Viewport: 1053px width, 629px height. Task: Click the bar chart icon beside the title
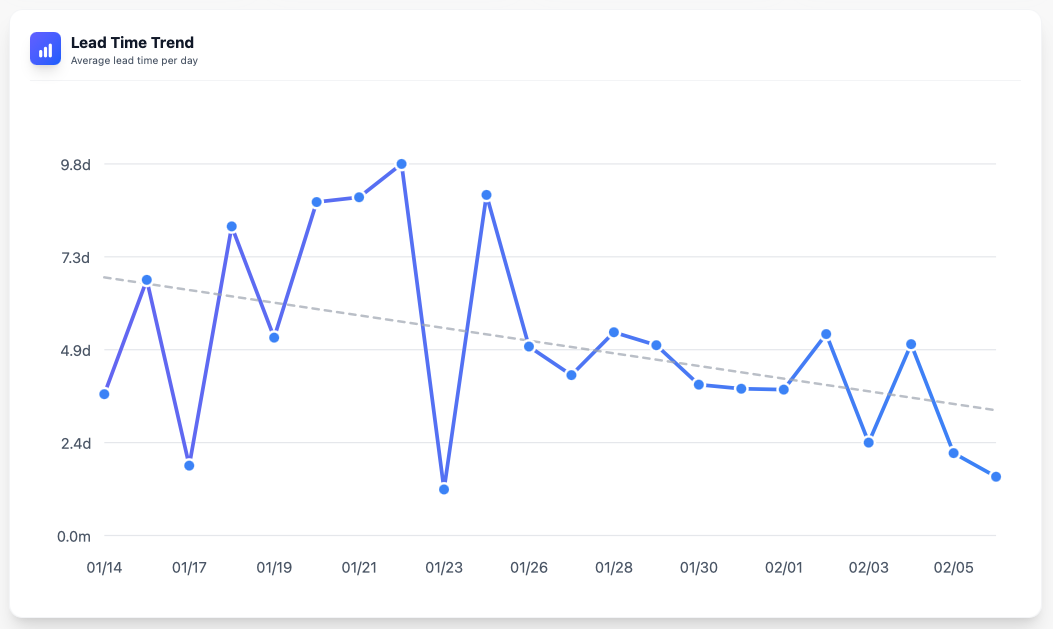point(46,49)
